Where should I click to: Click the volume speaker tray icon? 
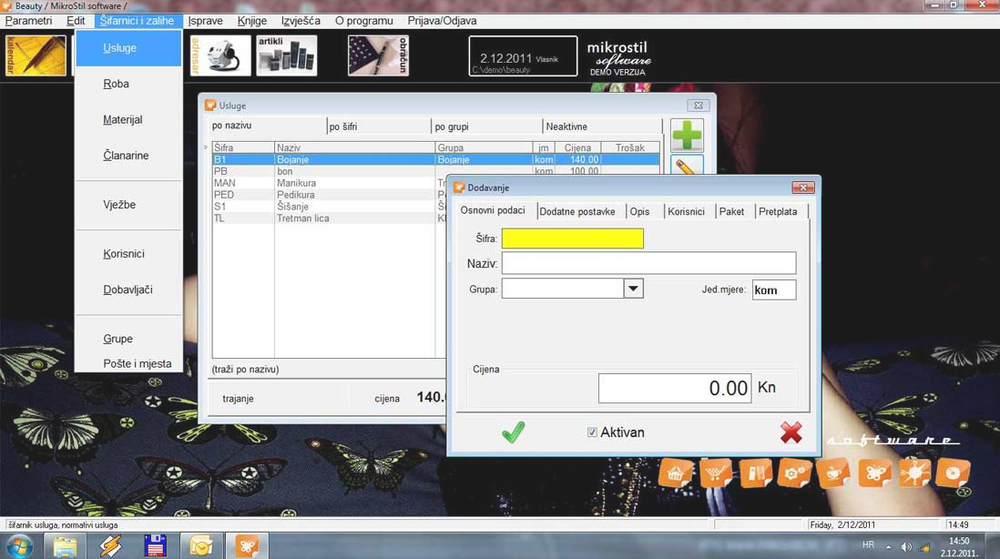tap(906, 547)
